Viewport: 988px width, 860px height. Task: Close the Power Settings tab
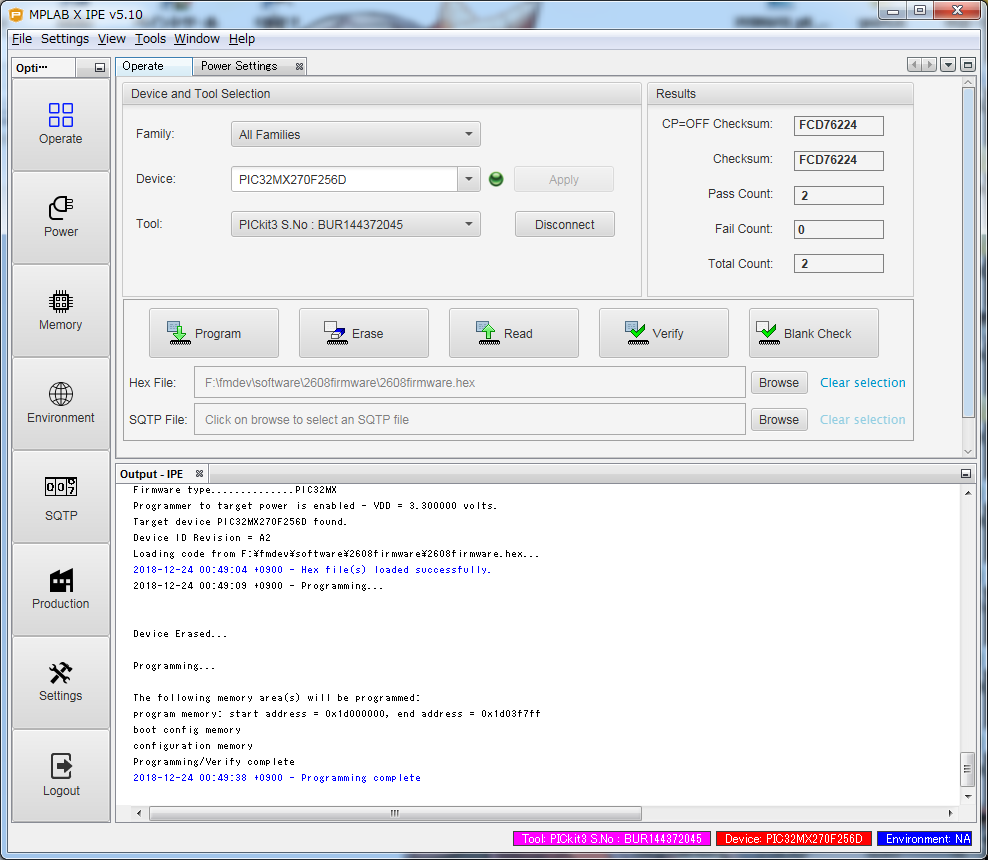pyautogui.click(x=299, y=66)
